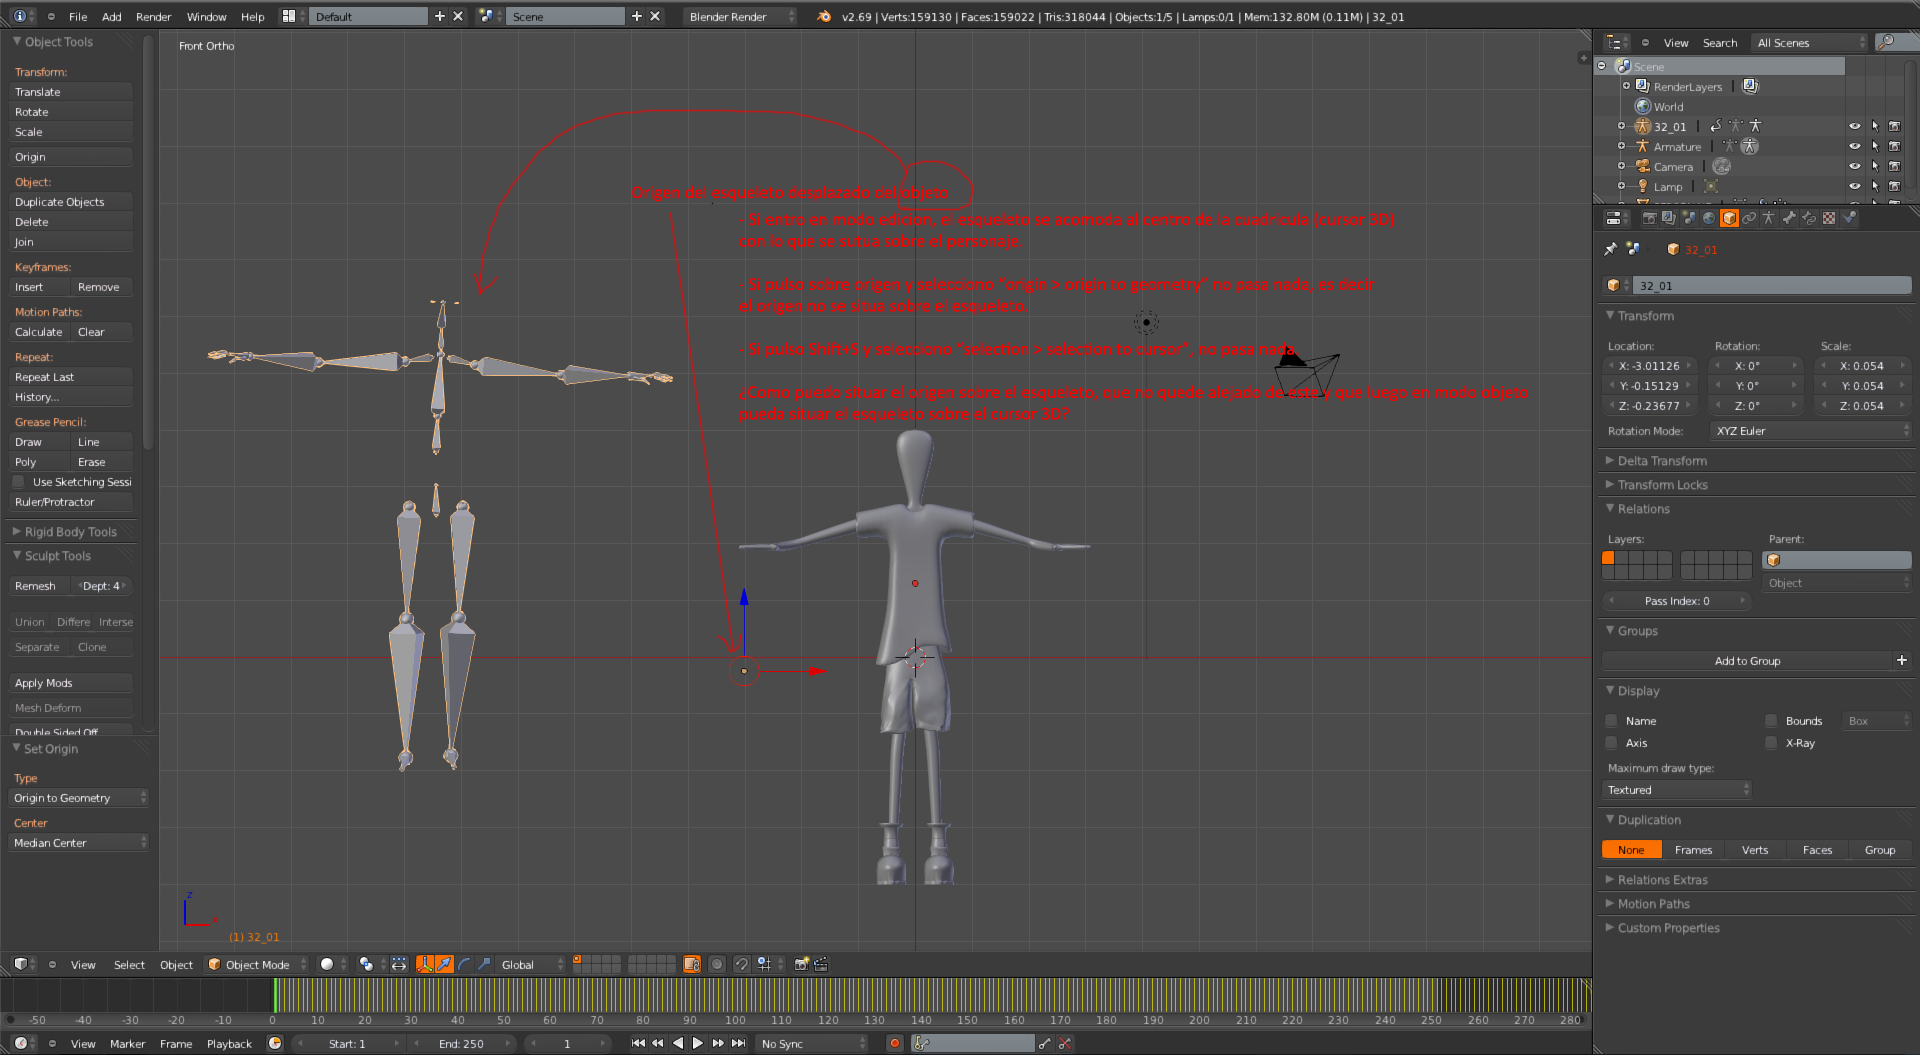Open the Texture properties tab (checker icon)
The height and width of the screenshot is (1055, 1920).
pos(1829,218)
